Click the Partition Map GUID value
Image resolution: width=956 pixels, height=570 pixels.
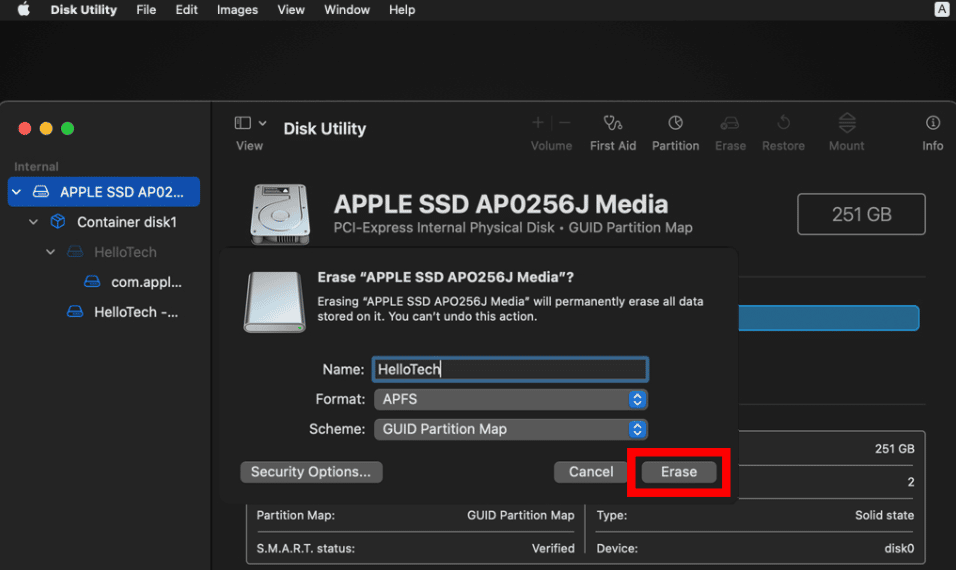coord(521,515)
